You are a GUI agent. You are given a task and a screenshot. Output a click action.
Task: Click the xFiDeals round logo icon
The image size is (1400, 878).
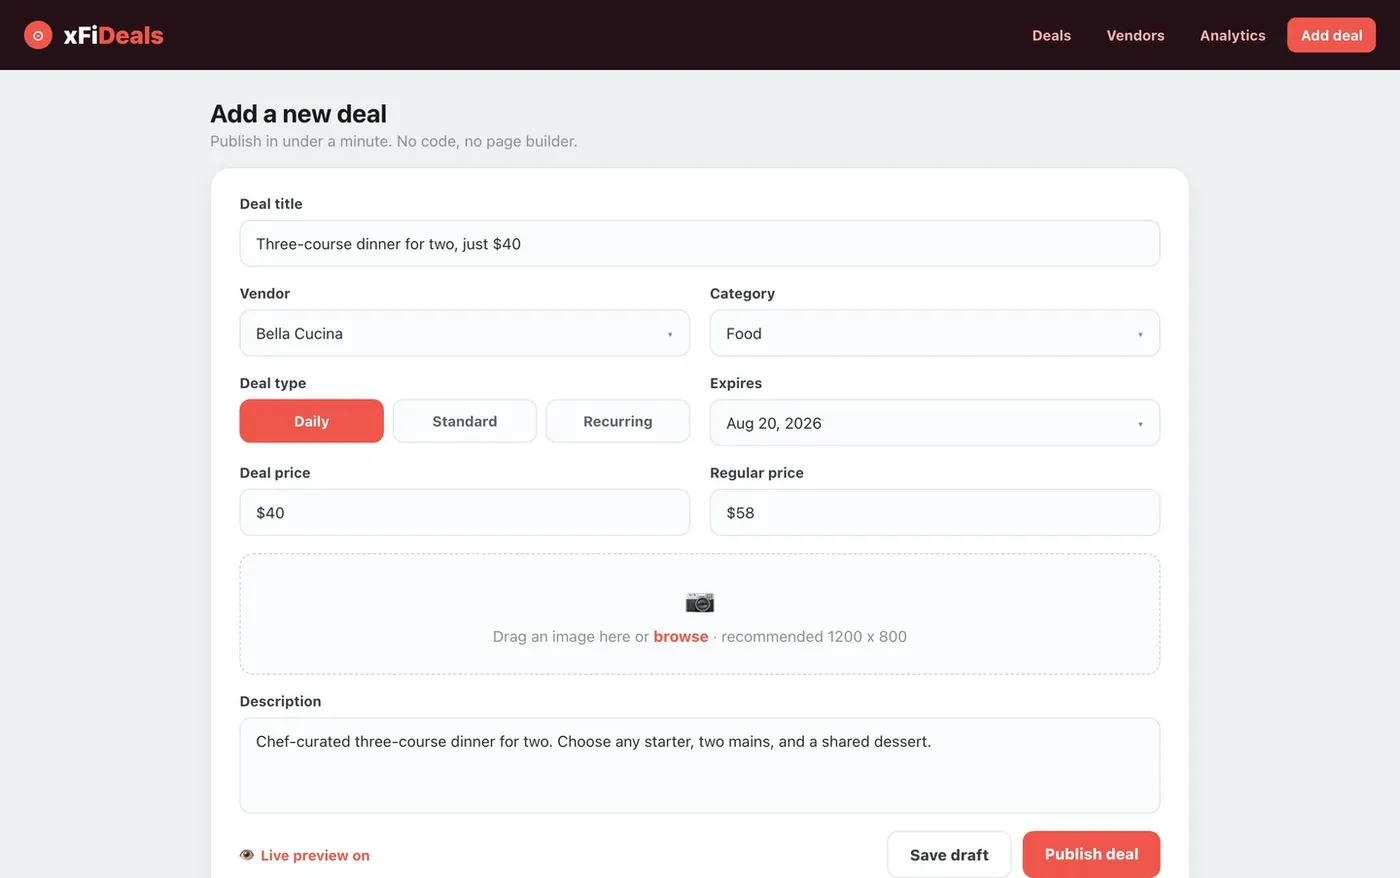38,35
